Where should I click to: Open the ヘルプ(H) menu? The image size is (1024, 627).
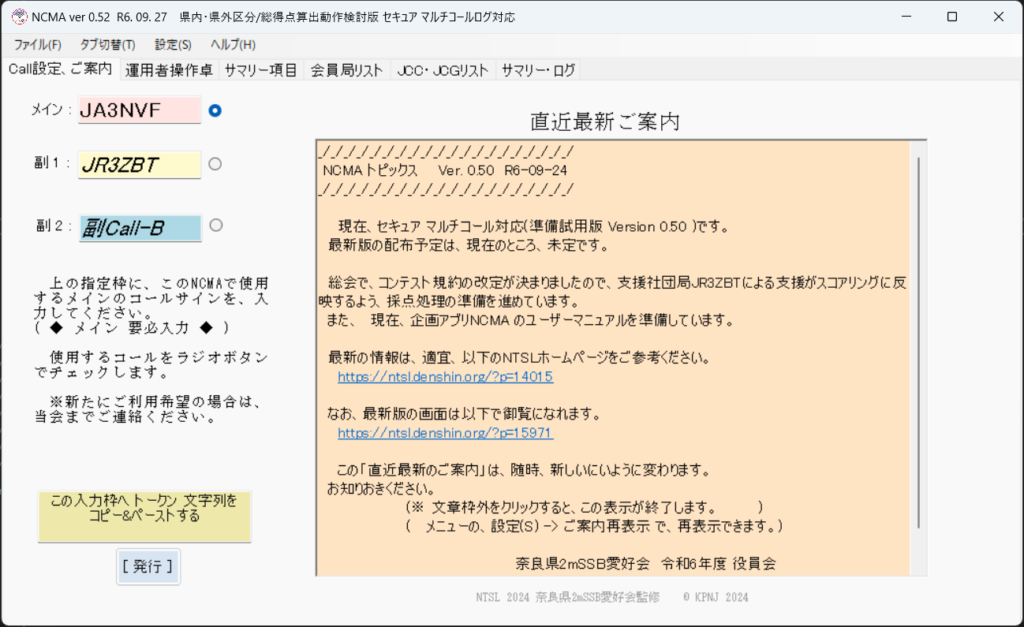click(232, 45)
